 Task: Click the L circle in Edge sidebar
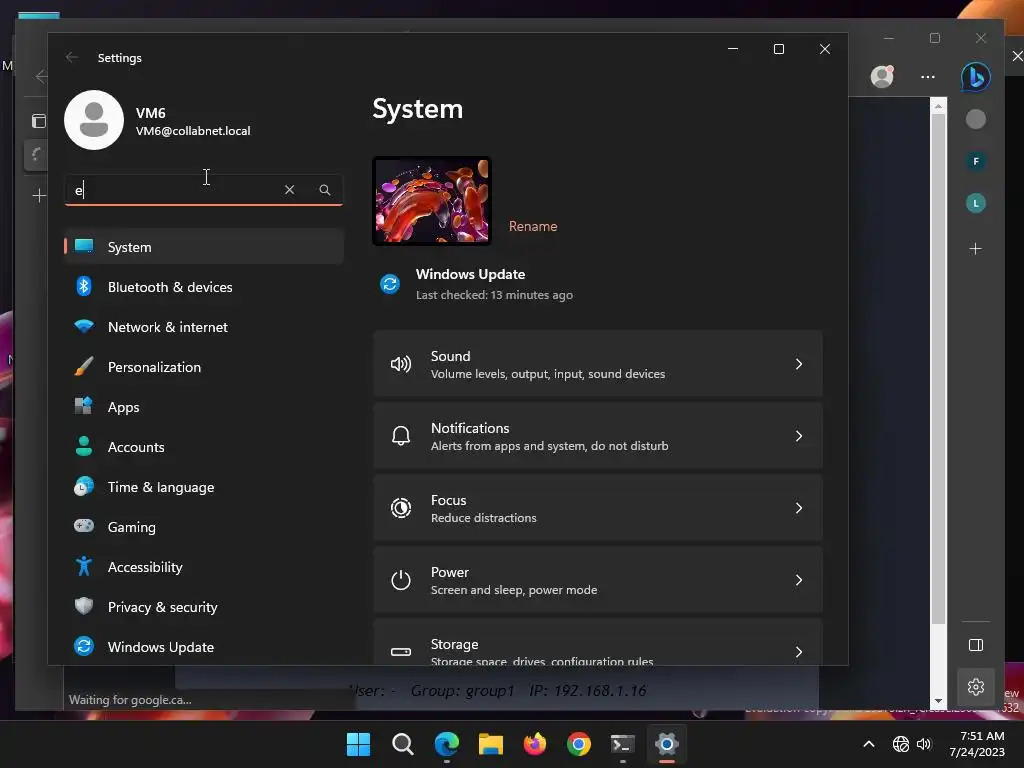point(976,203)
